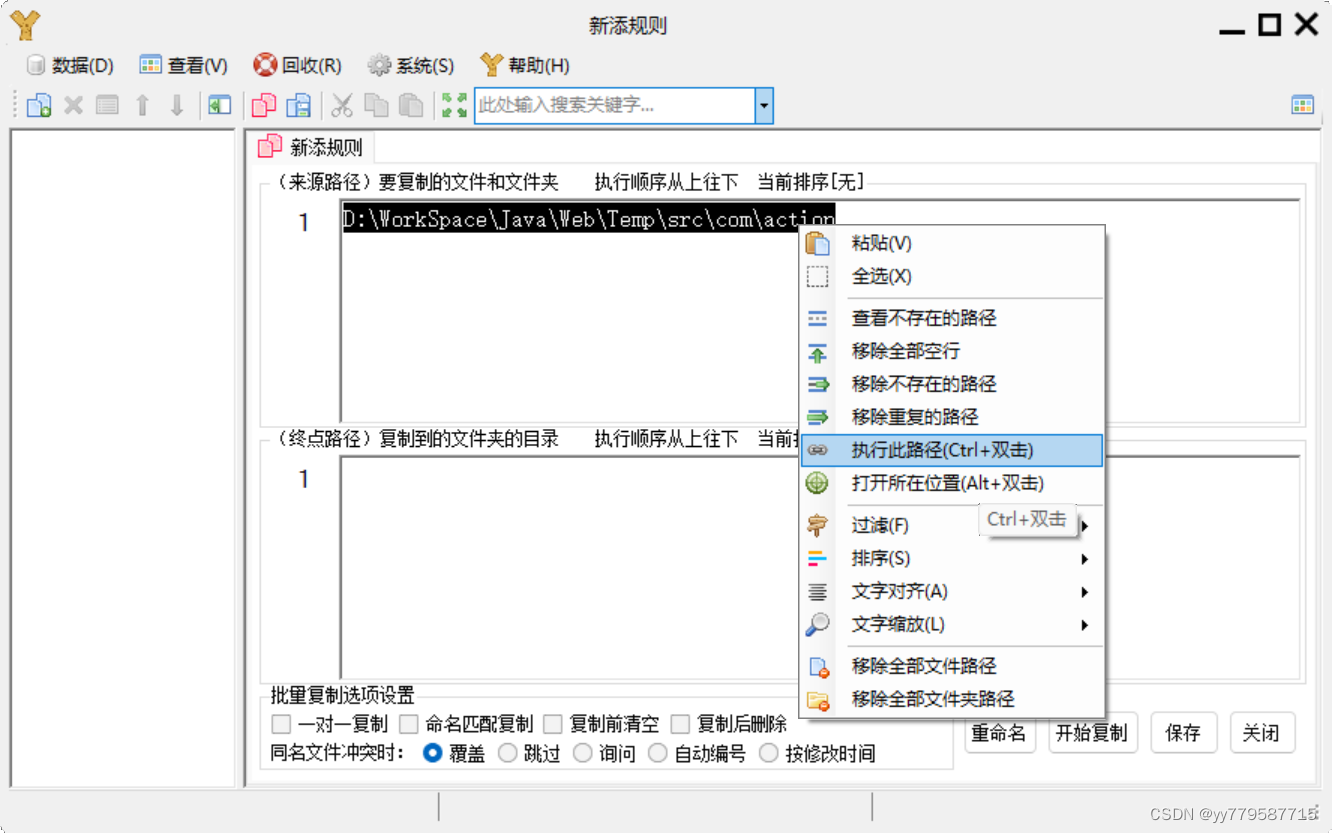The height and width of the screenshot is (833, 1332).
Task: Select 移除全部空行 menu entry
Action: (x=952, y=351)
